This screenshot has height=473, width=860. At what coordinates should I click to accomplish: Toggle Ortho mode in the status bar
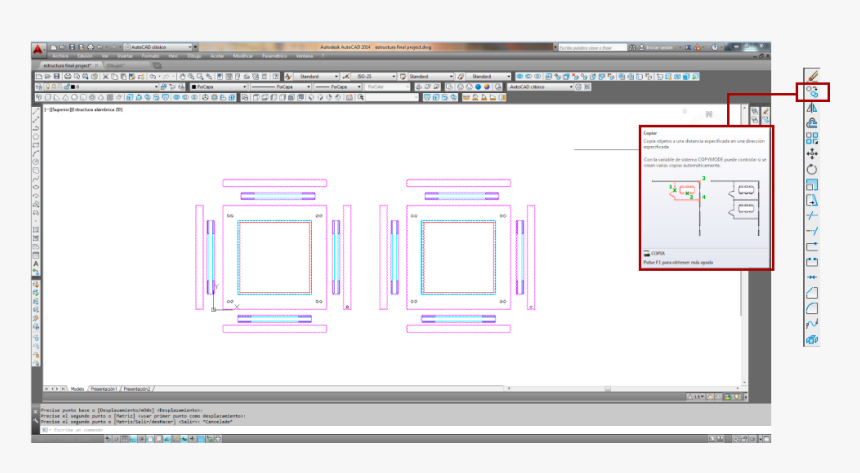(133, 439)
